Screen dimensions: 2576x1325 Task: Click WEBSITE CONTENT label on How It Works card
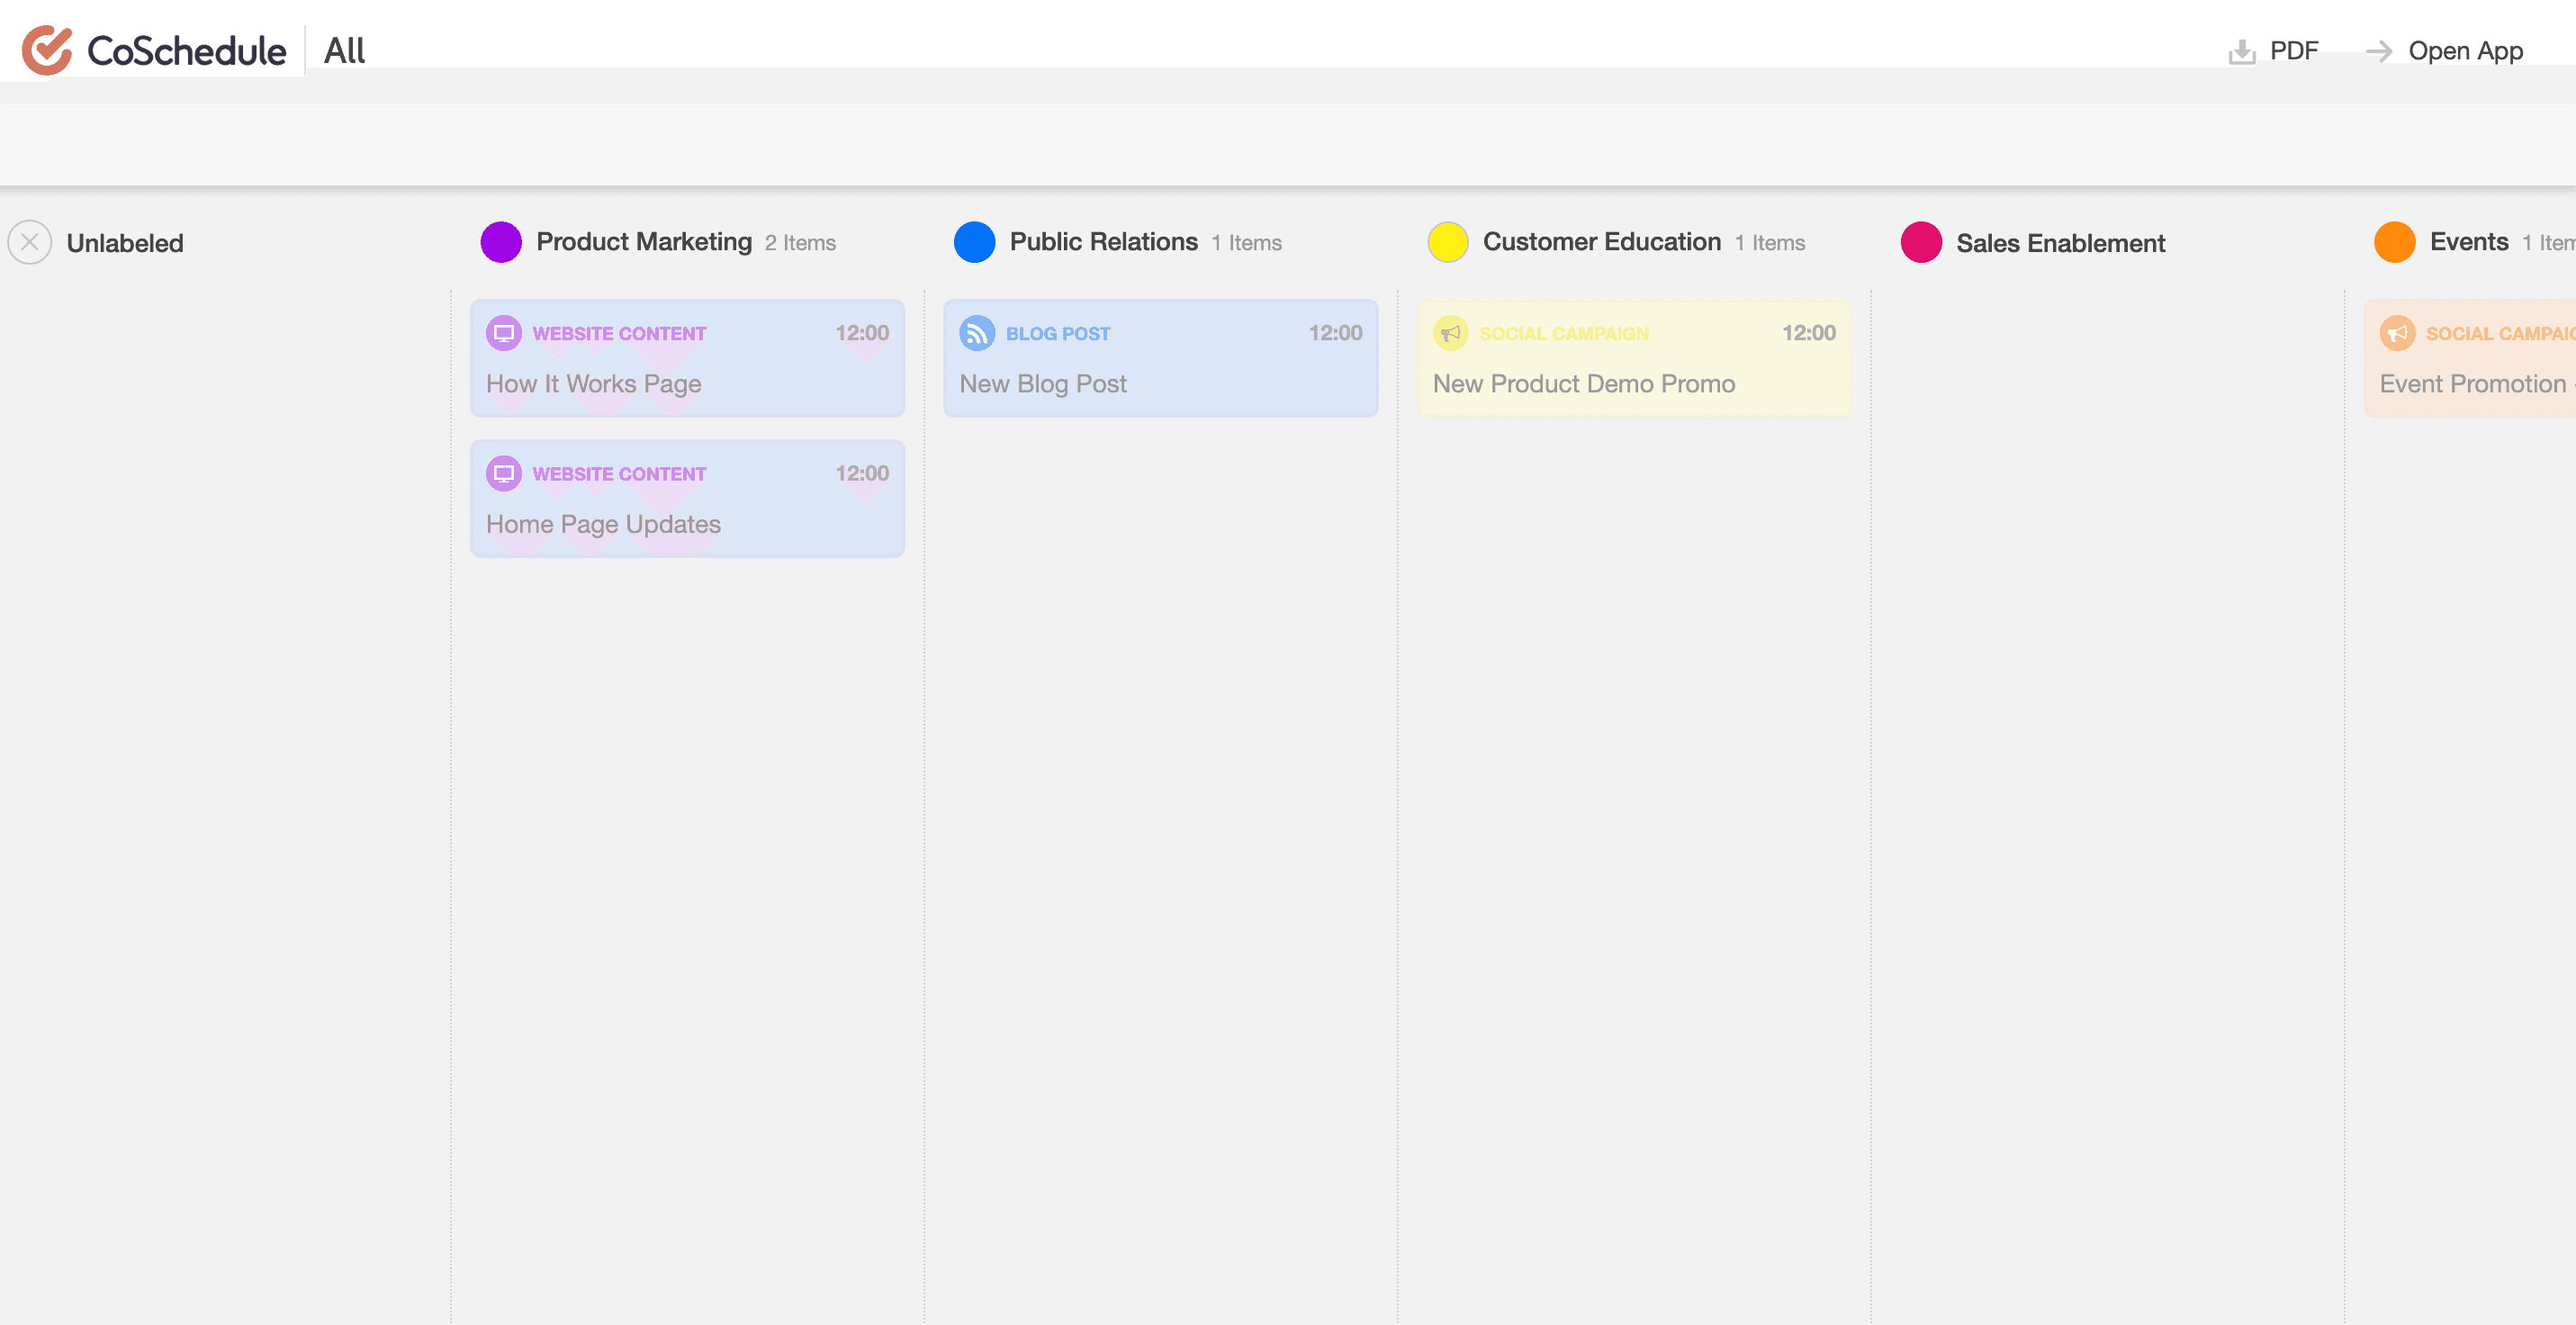(x=619, y=334)
